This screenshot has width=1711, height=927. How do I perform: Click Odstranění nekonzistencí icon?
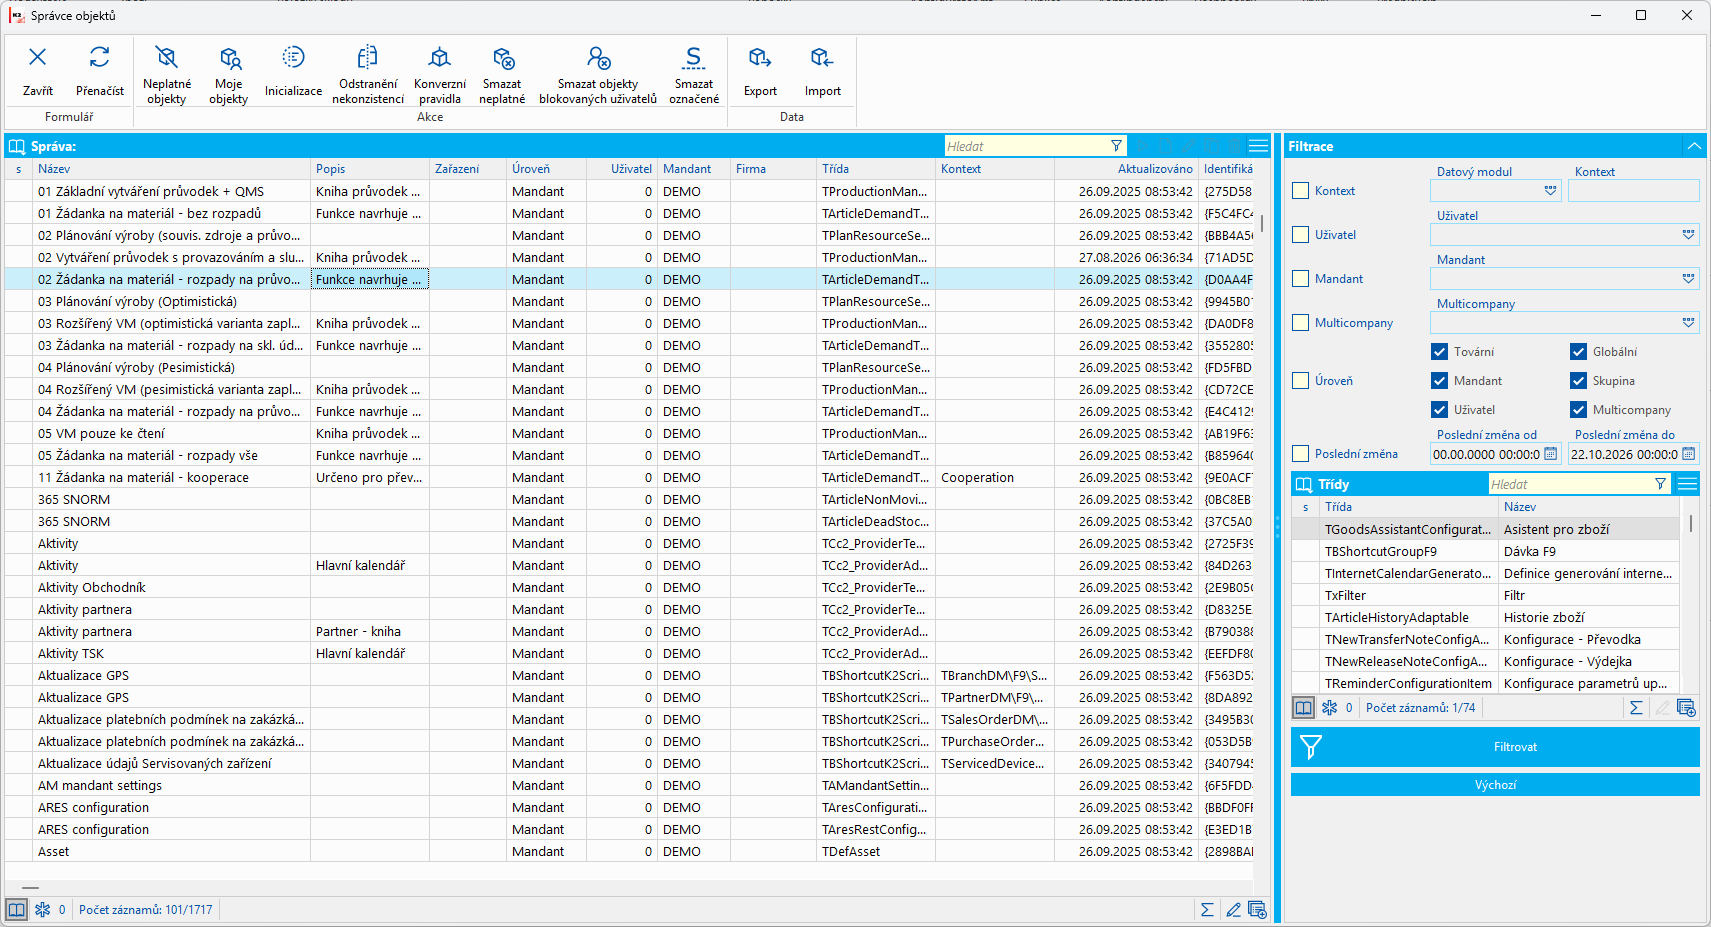368,57
